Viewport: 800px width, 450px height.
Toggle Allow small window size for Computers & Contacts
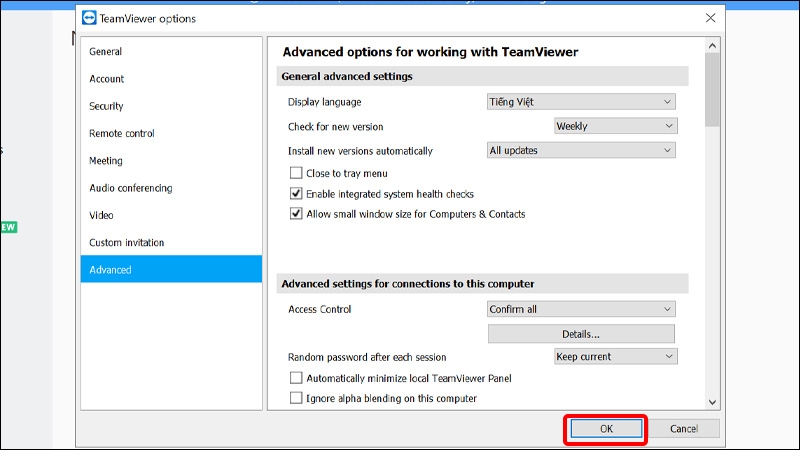coord(296,213)
